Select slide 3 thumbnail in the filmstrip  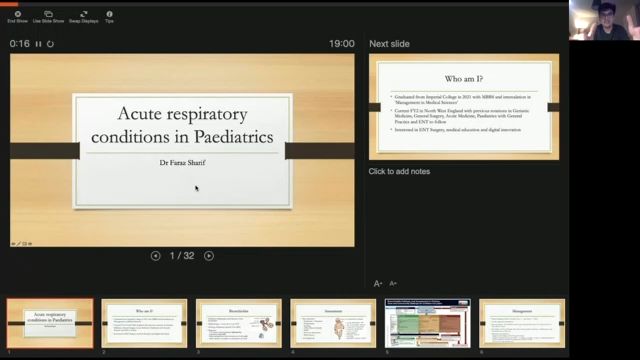(x=239, y=323)
